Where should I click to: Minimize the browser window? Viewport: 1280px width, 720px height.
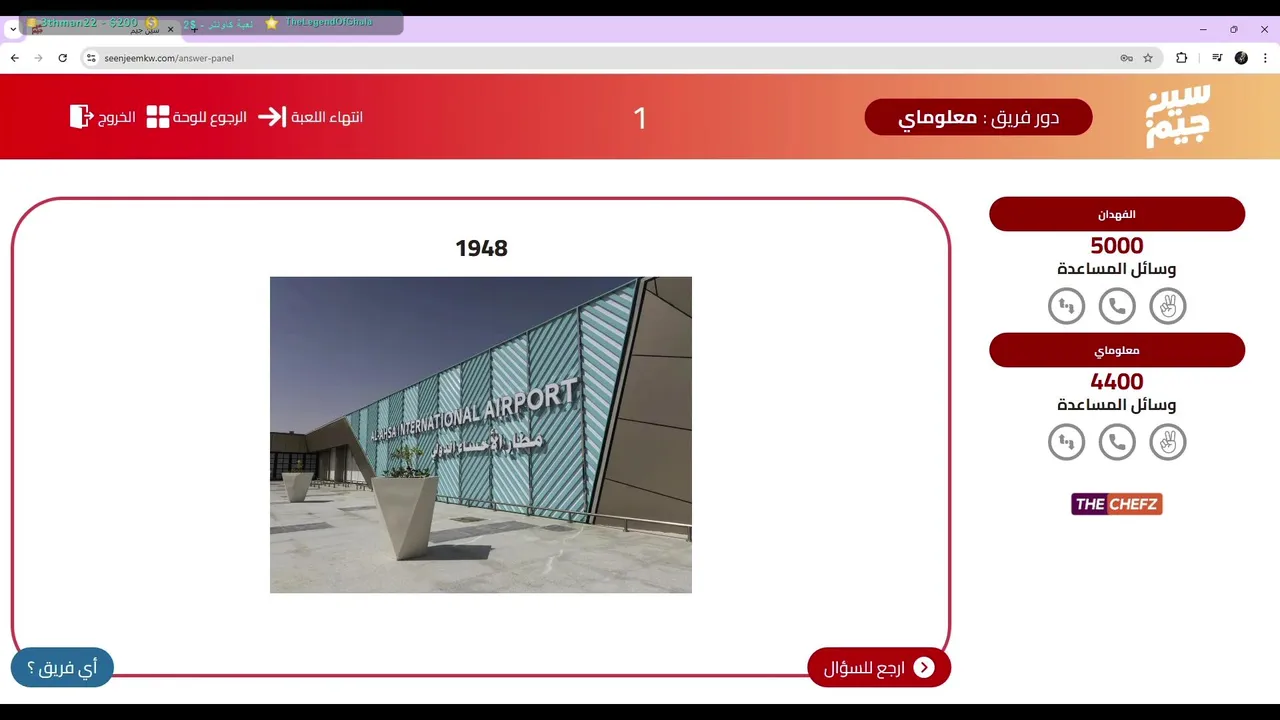point(1203,29)
